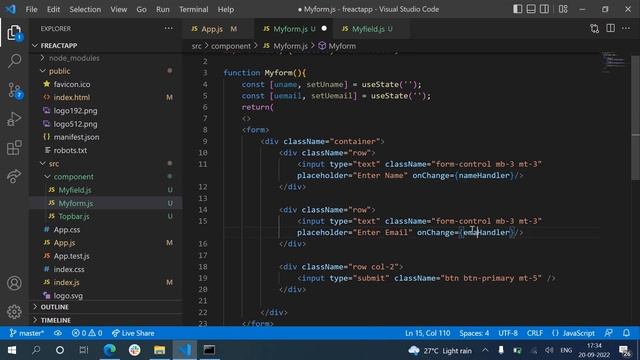Viewport: 640px width, 360px height.
Task: Click Ln 15, Col 110 cursor position
Action: coord(427,333)
